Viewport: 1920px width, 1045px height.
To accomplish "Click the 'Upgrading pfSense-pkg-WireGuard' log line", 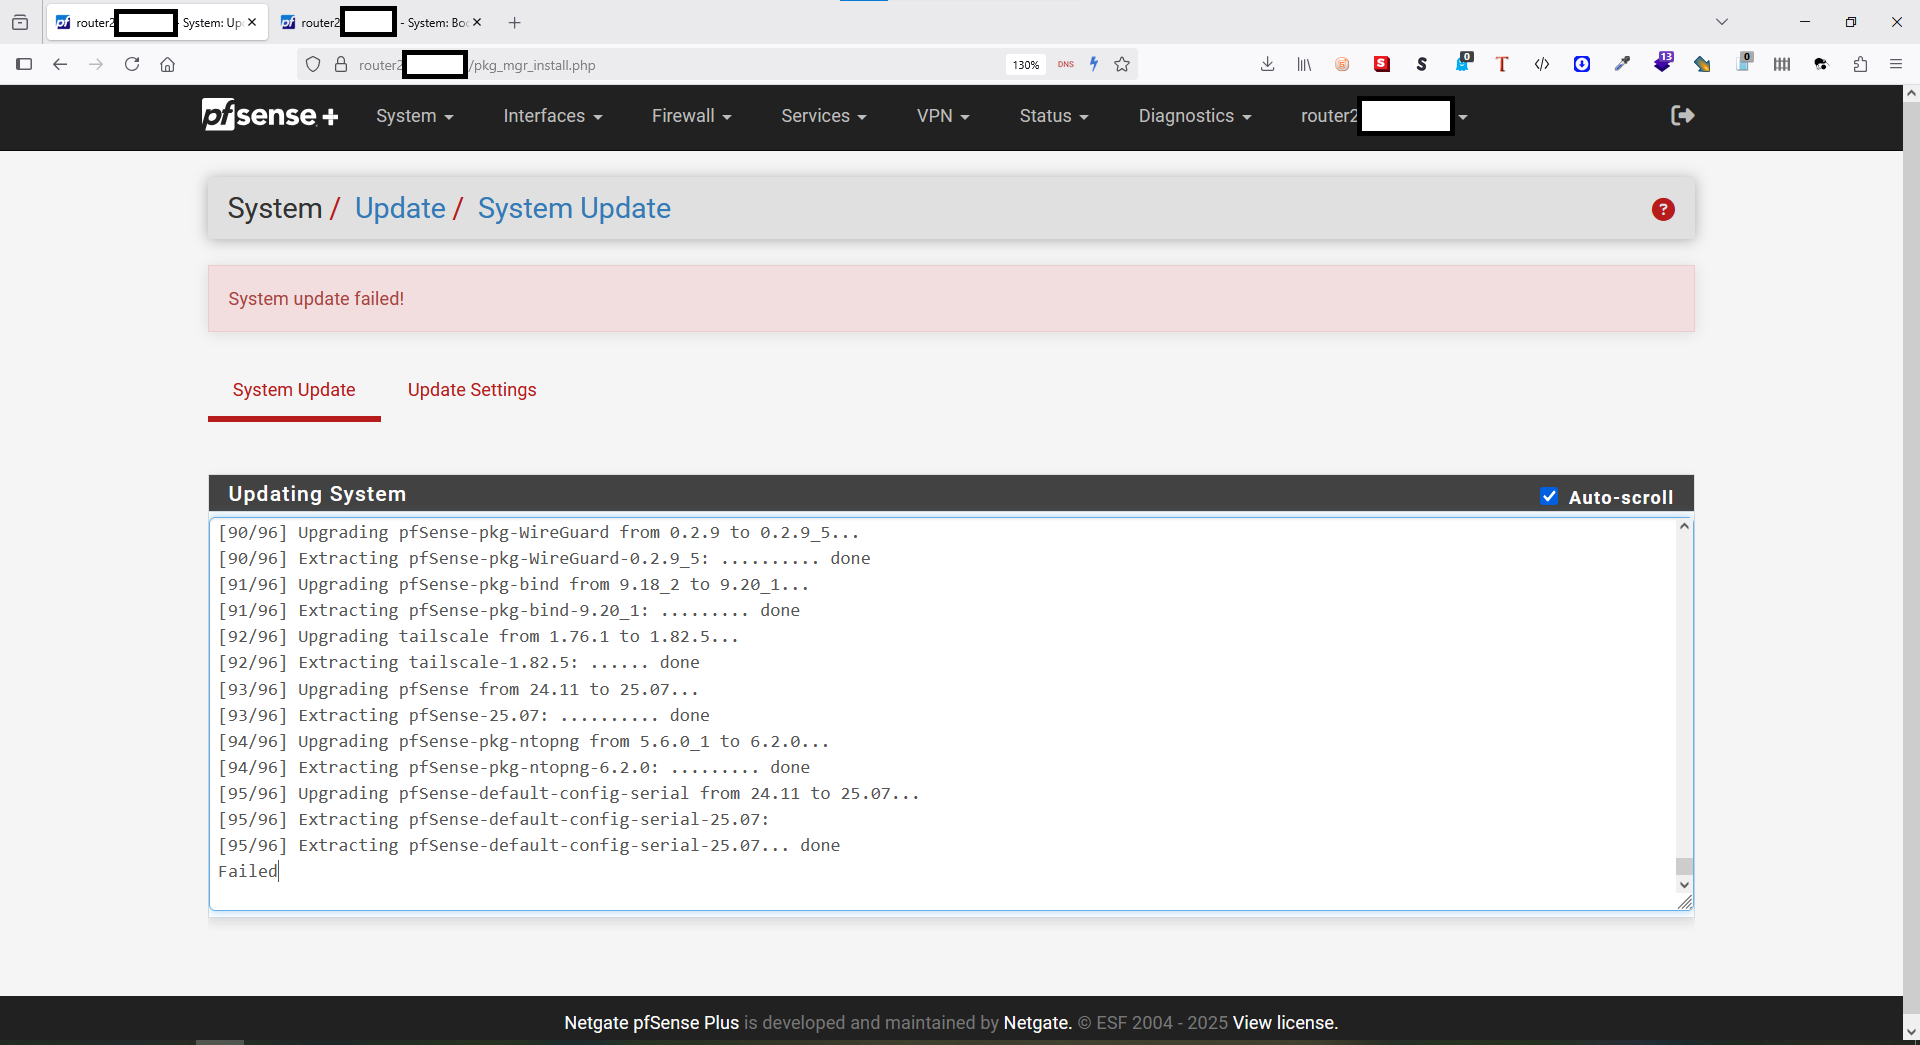I will pos(538,532).
